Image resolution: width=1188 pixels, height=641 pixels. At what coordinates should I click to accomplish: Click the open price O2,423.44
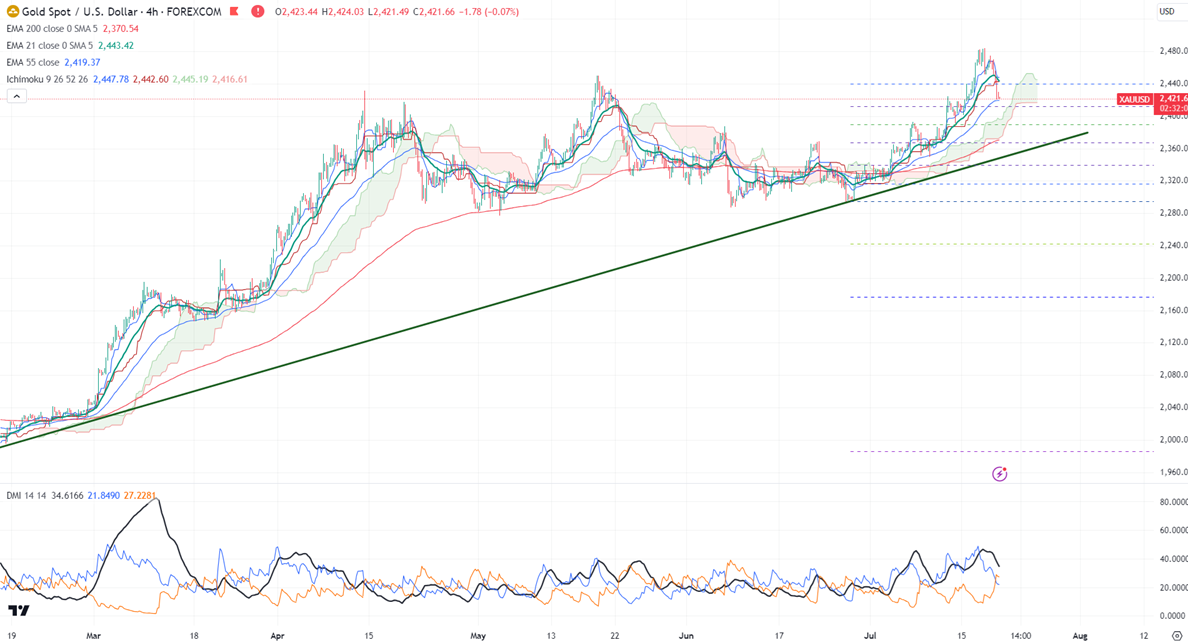point(296,12)
